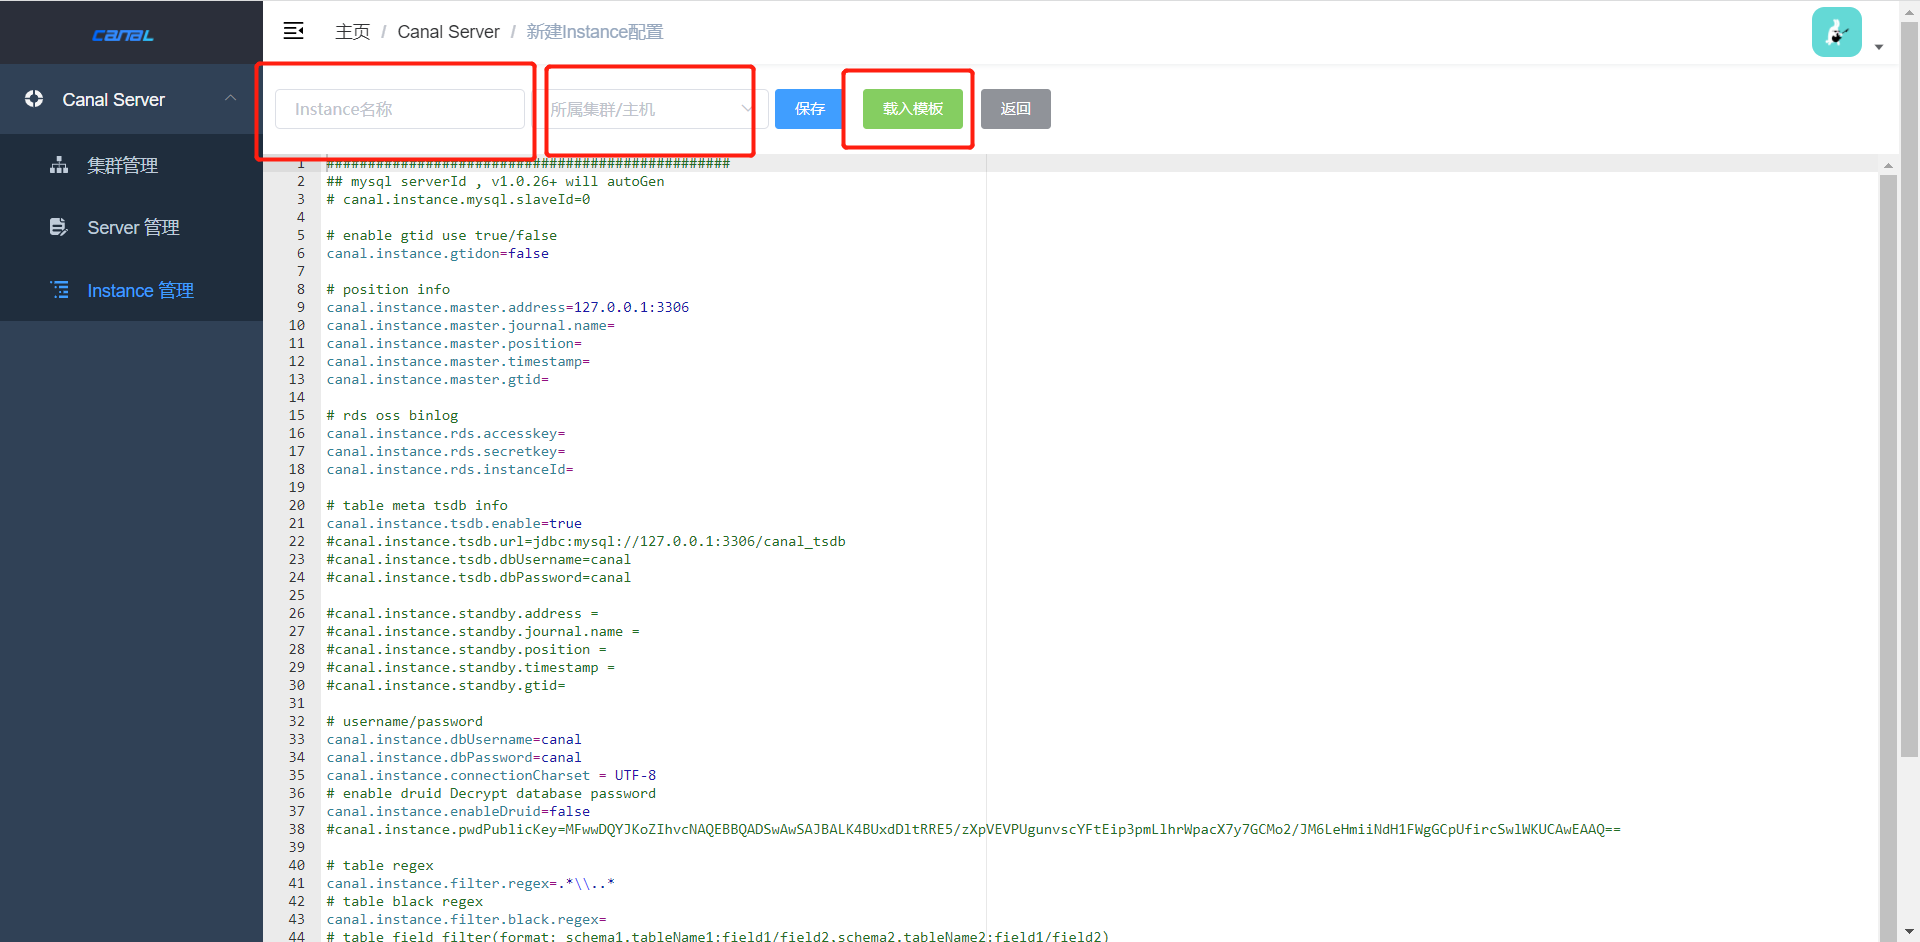Click the slaveId=0 comment line
Viewport: 1920px width, 942px height.
pyautogui.click(x=458, y=199)
